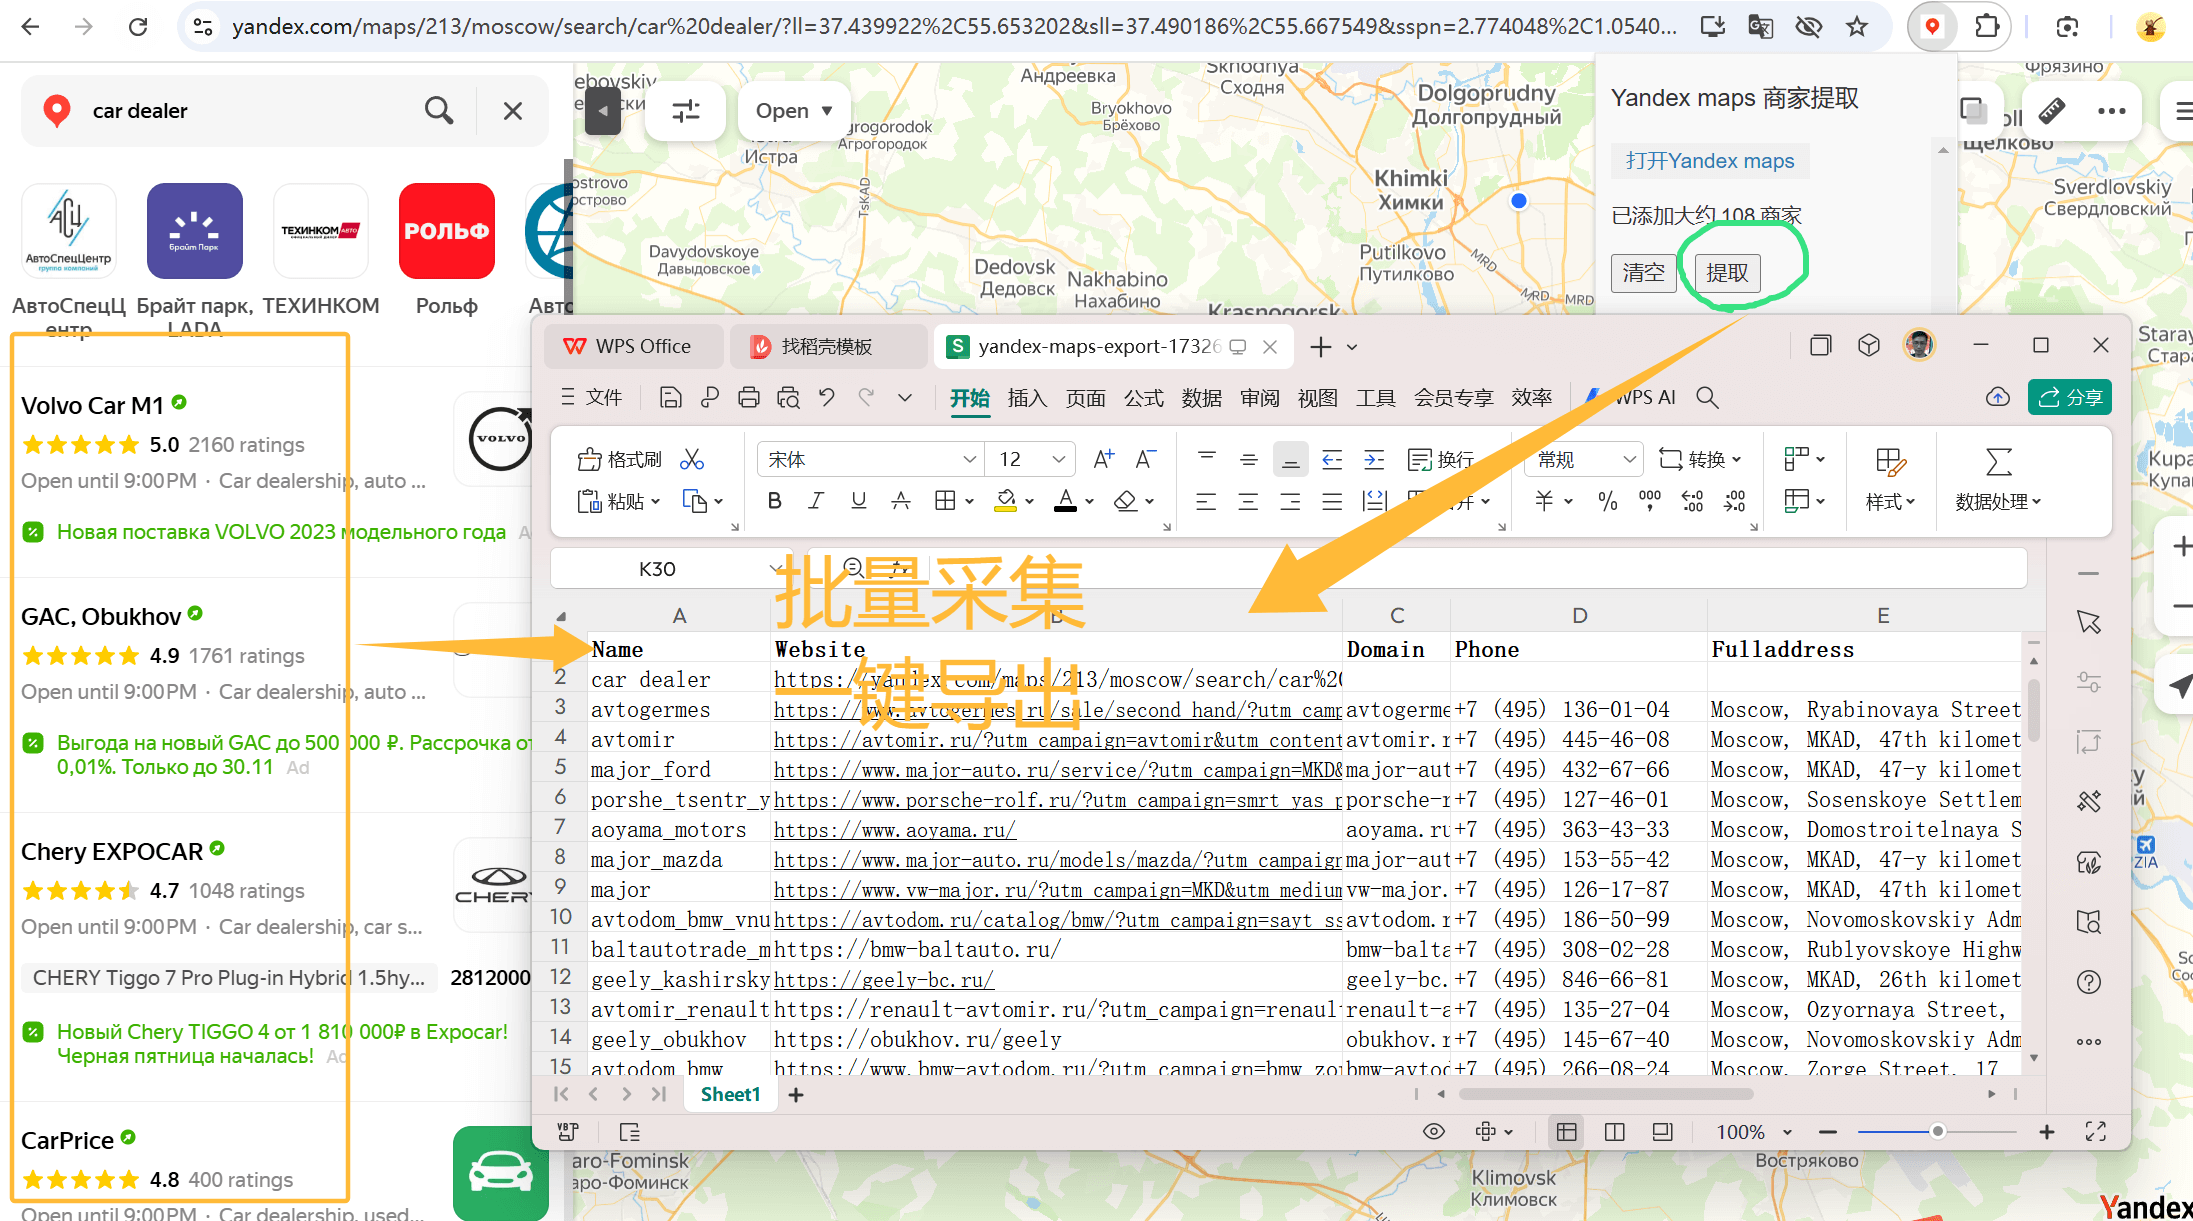The image size is (2193, 1221).
Task: Click the Yandex search magnifier icon
Action: pos(439,111)
